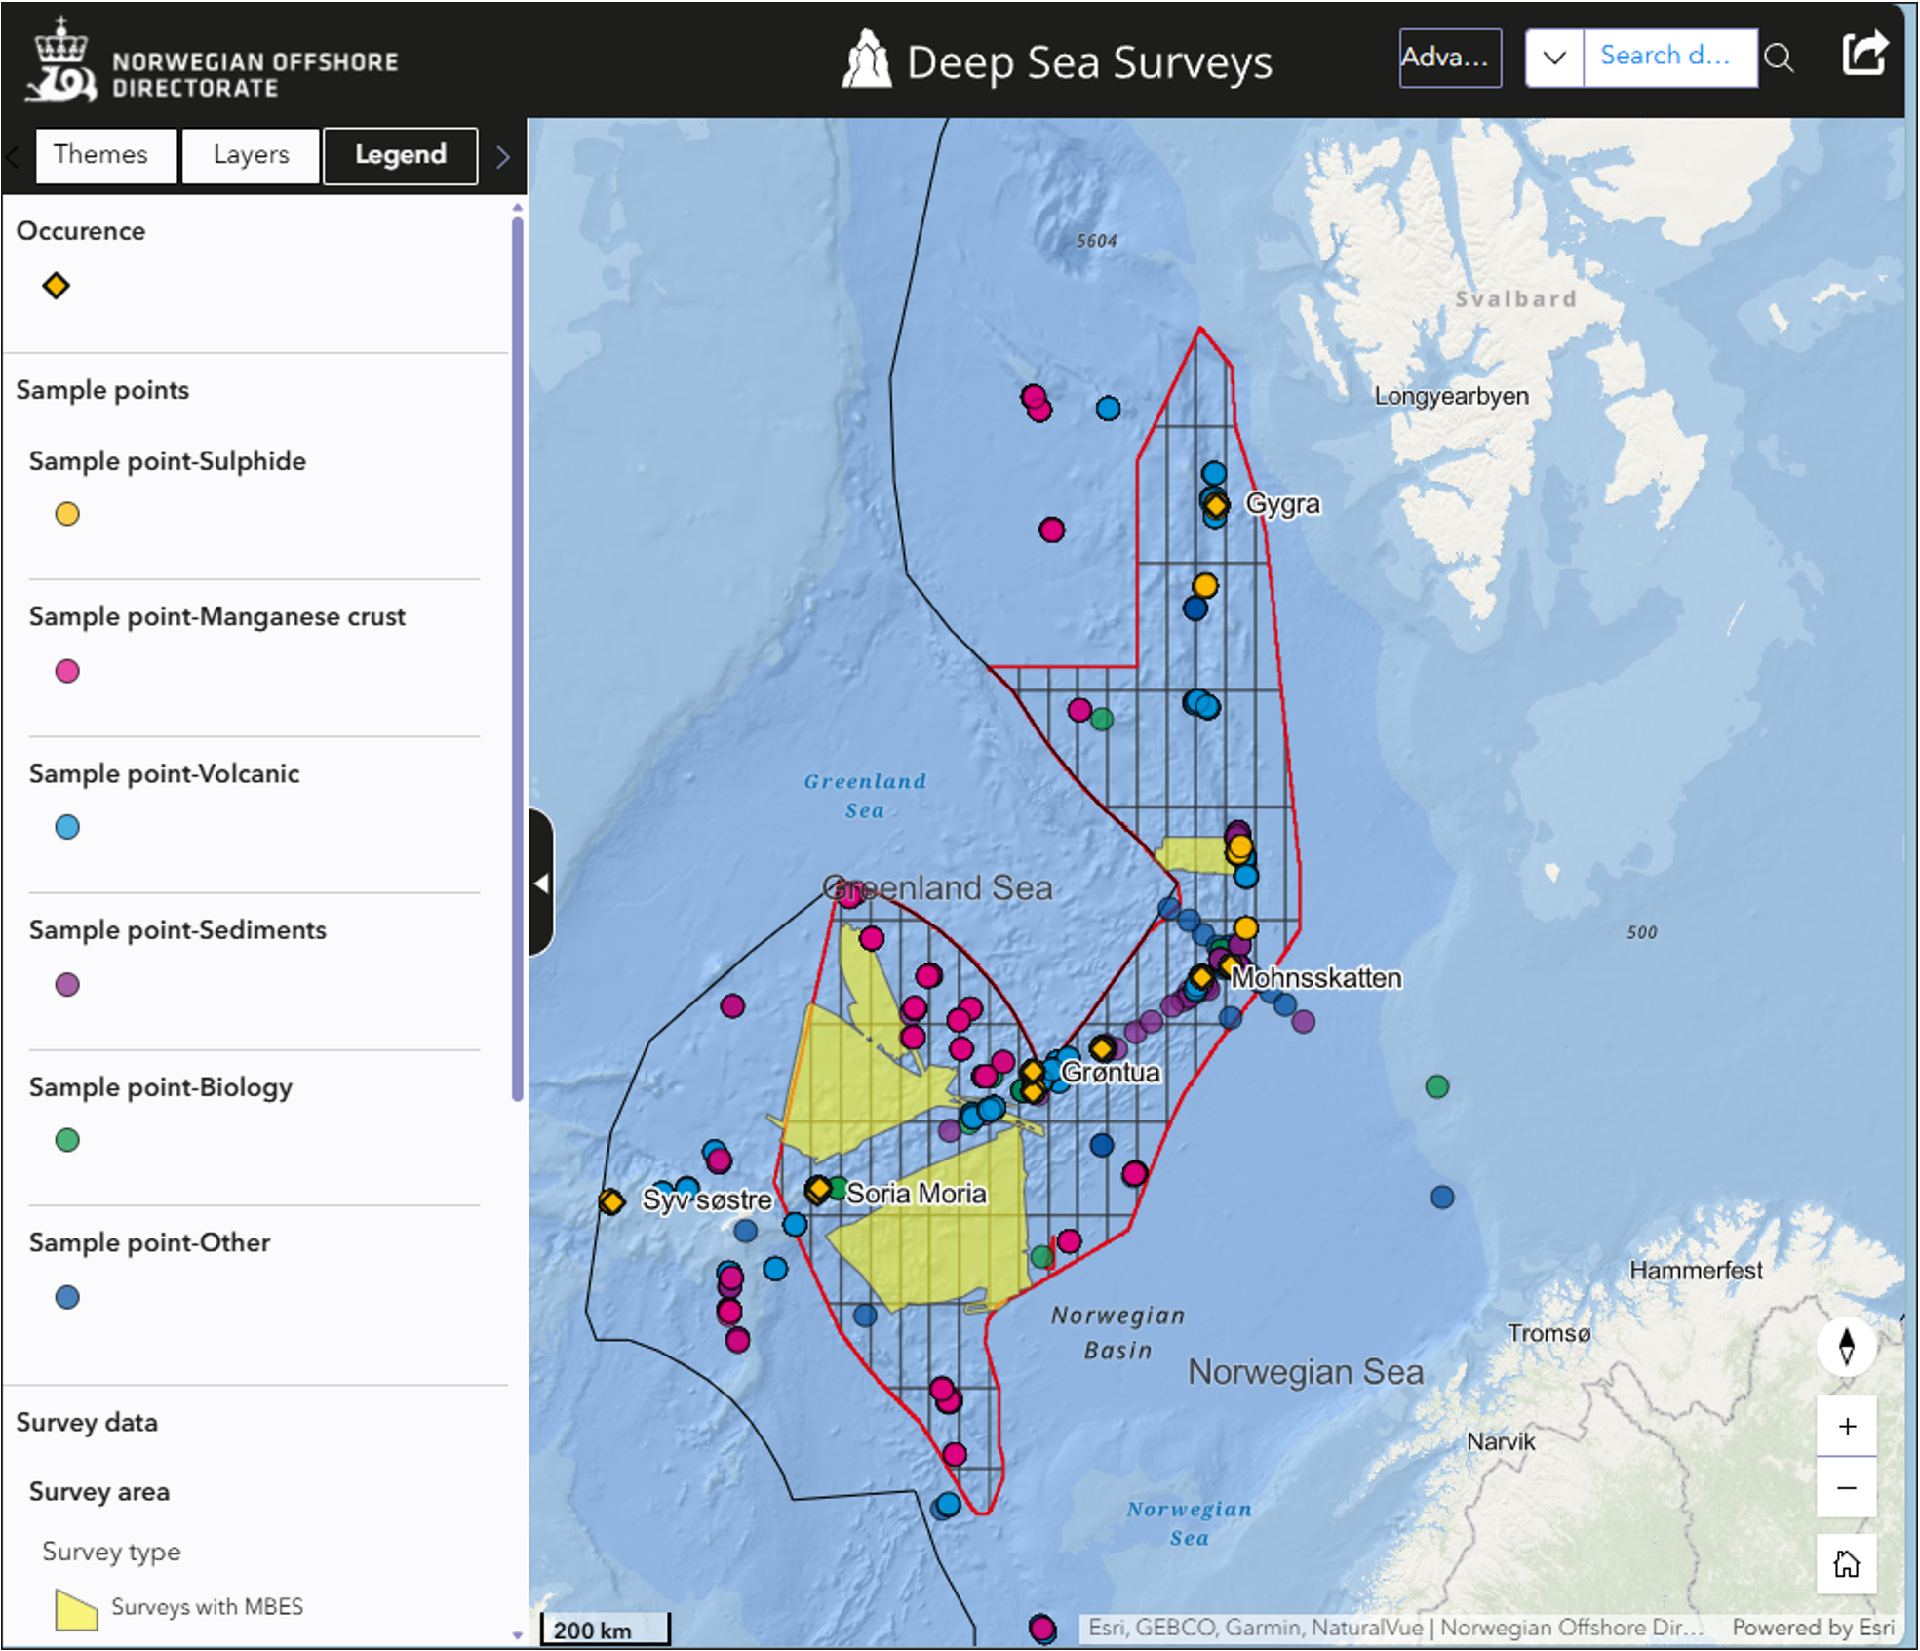Click the Longyearbyen place label

(1451, 396)
